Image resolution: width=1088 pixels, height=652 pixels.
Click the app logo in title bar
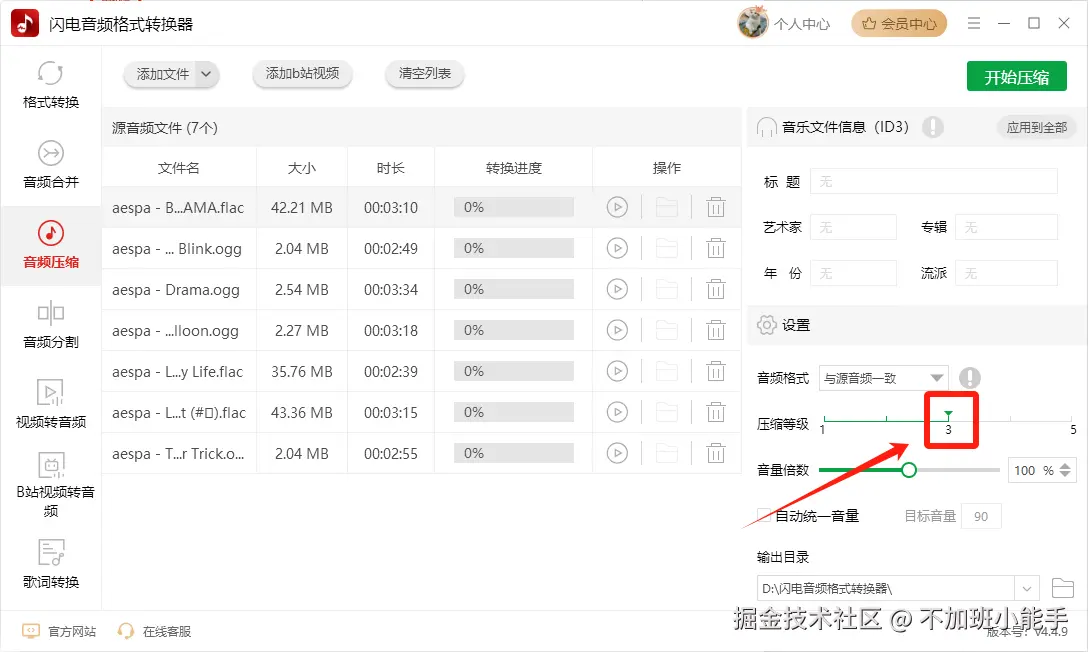point(25,24)
